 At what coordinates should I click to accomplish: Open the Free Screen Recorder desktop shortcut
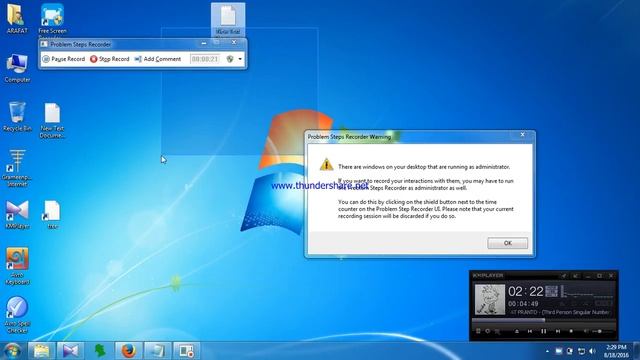[x=52, y=19]
